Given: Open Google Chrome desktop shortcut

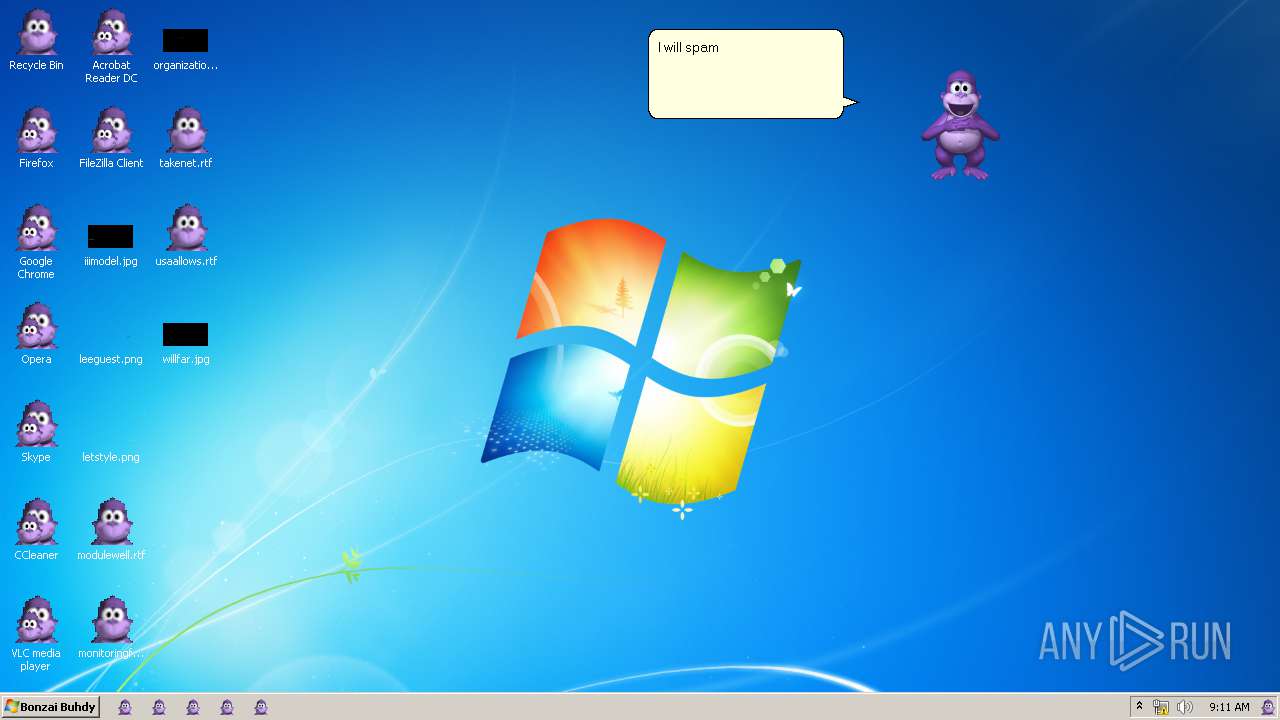Looking at the screenshot, I should click(x=36, y=243).
